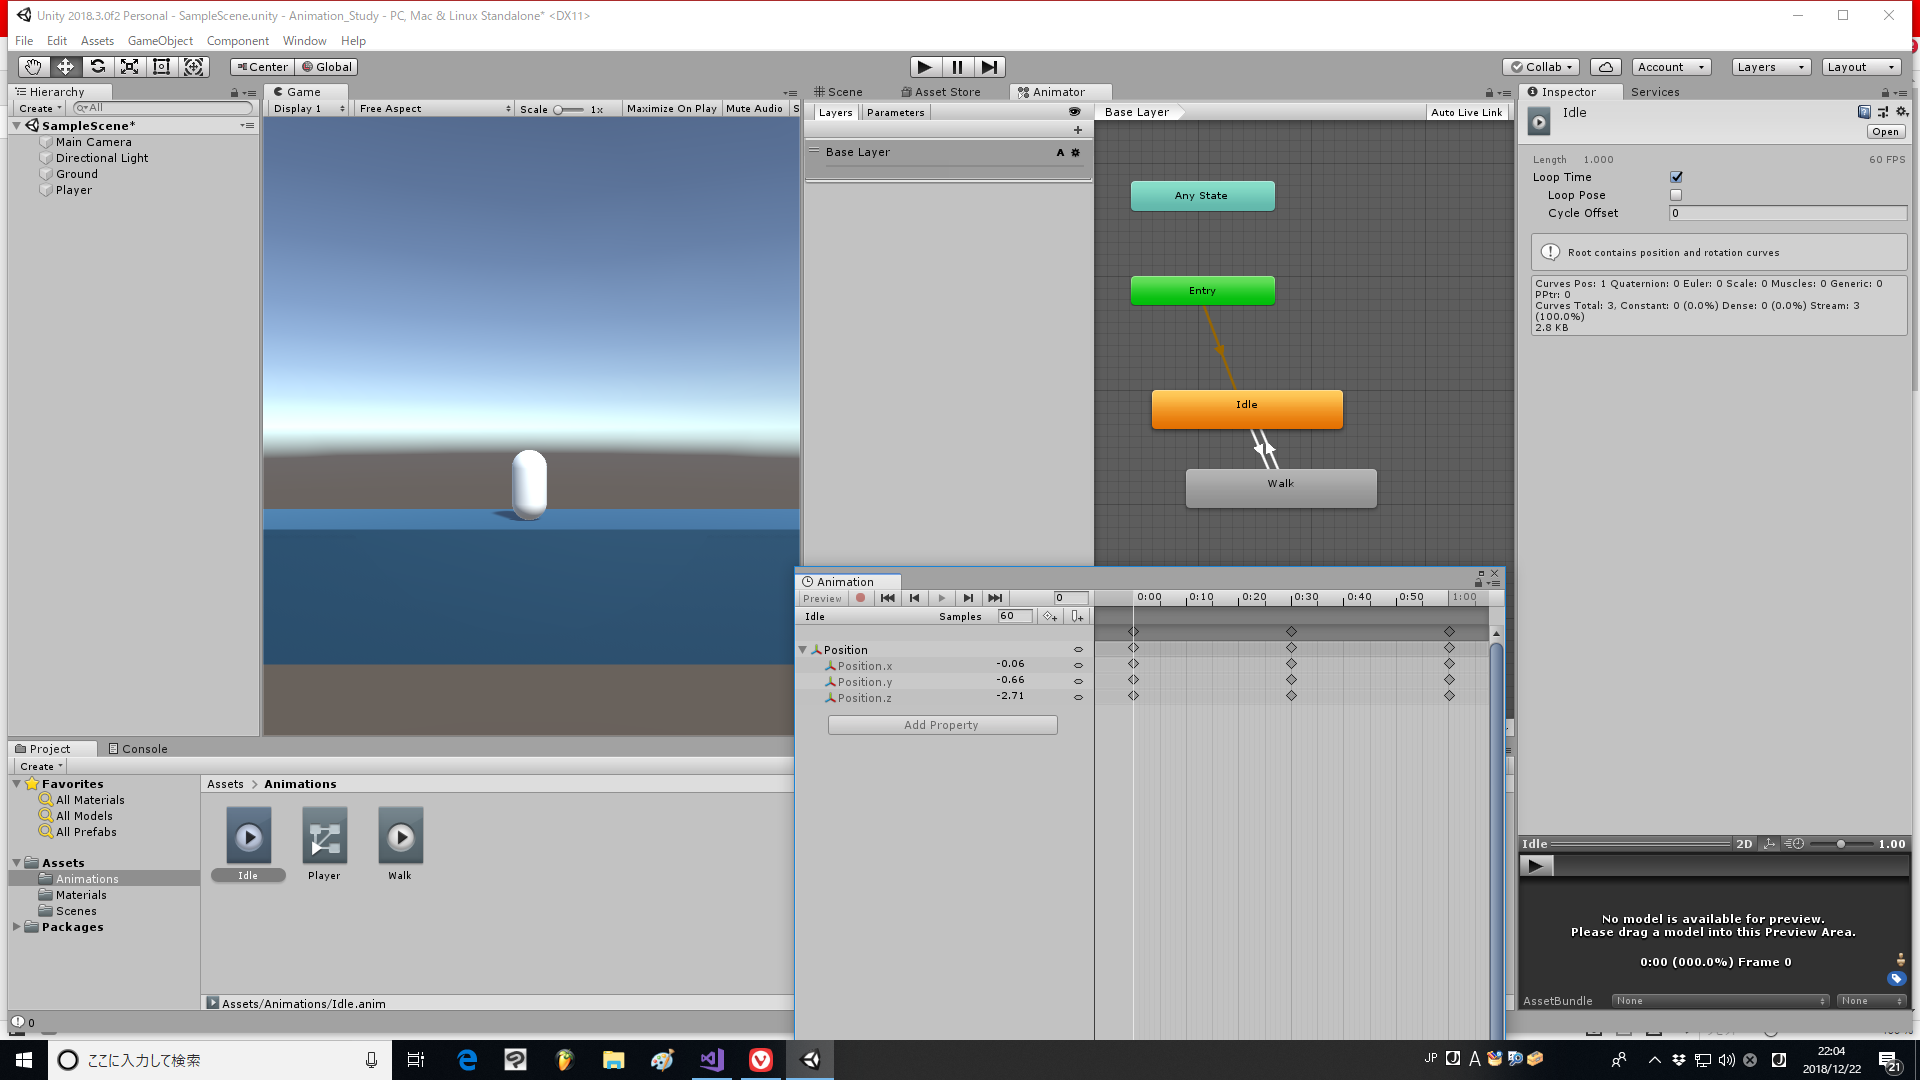Enable Loop Pose for the Idle clip
Image resolution: width=1920 pixels, height=1080 pixels.
pyautogui.click(x=1677, y=195)
